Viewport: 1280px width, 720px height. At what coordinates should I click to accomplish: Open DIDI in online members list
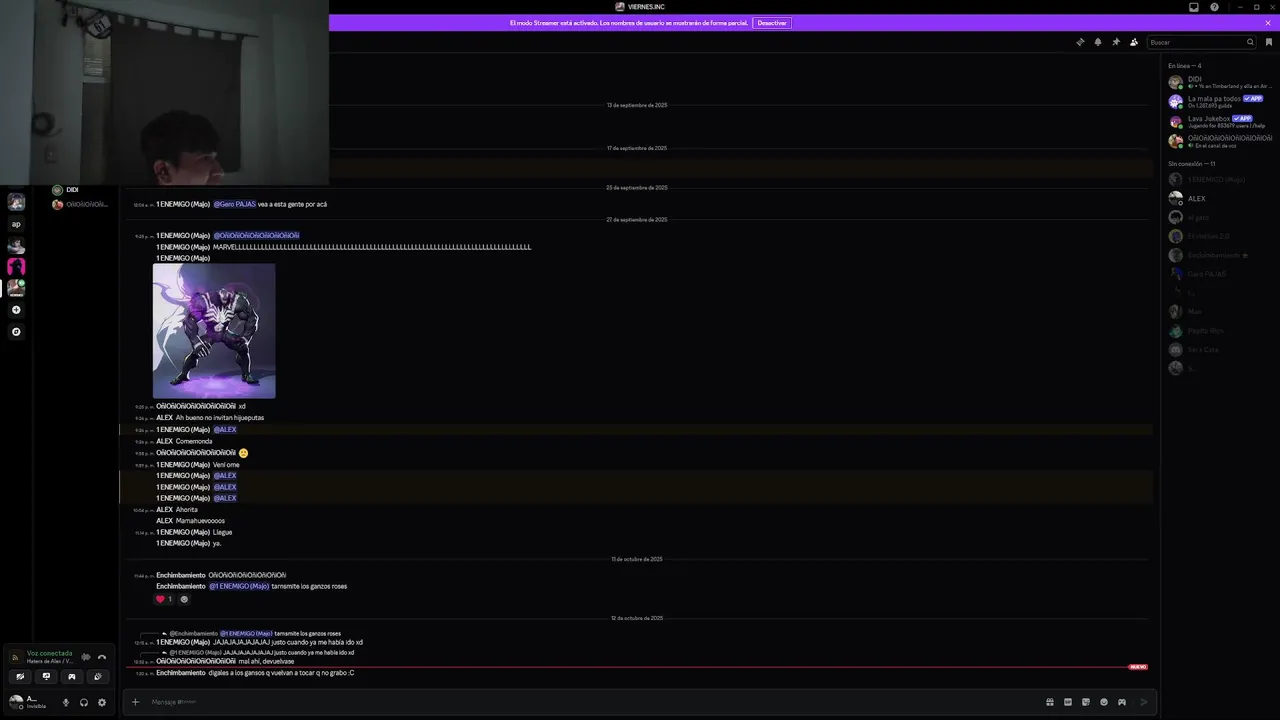[x=1220, y=82]
